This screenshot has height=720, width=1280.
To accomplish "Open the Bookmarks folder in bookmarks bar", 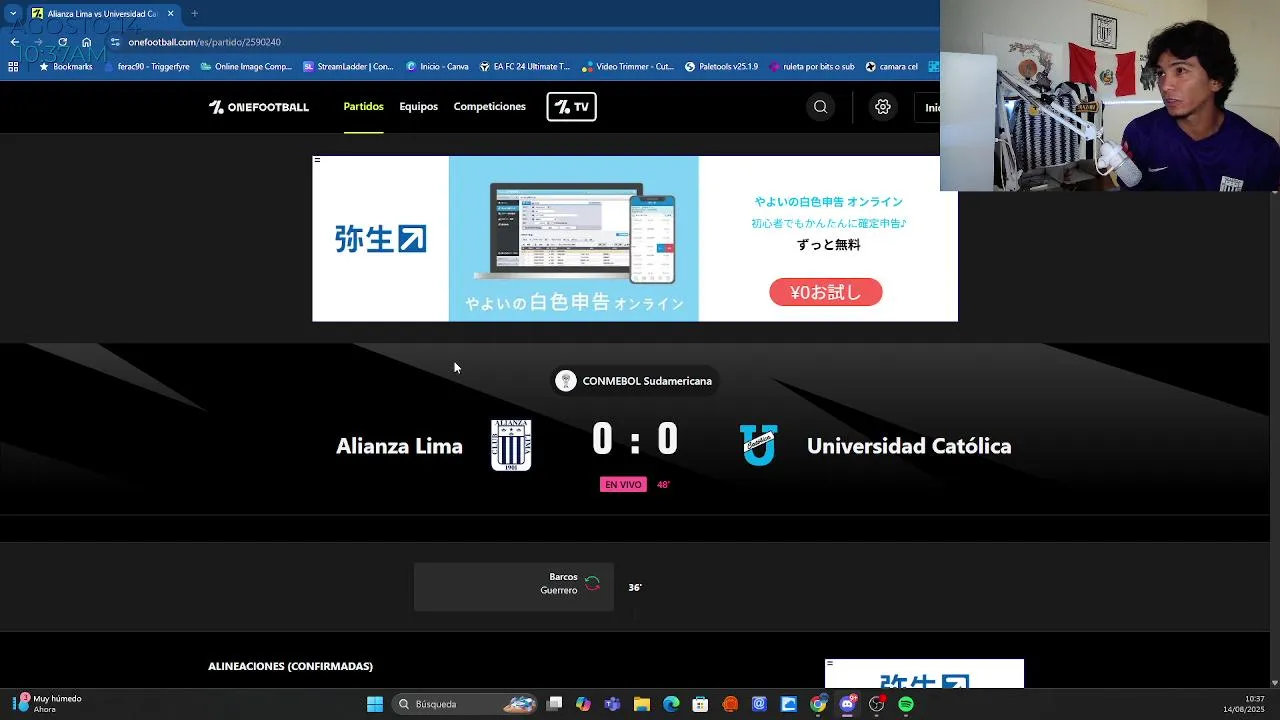I will pos(66,67).
